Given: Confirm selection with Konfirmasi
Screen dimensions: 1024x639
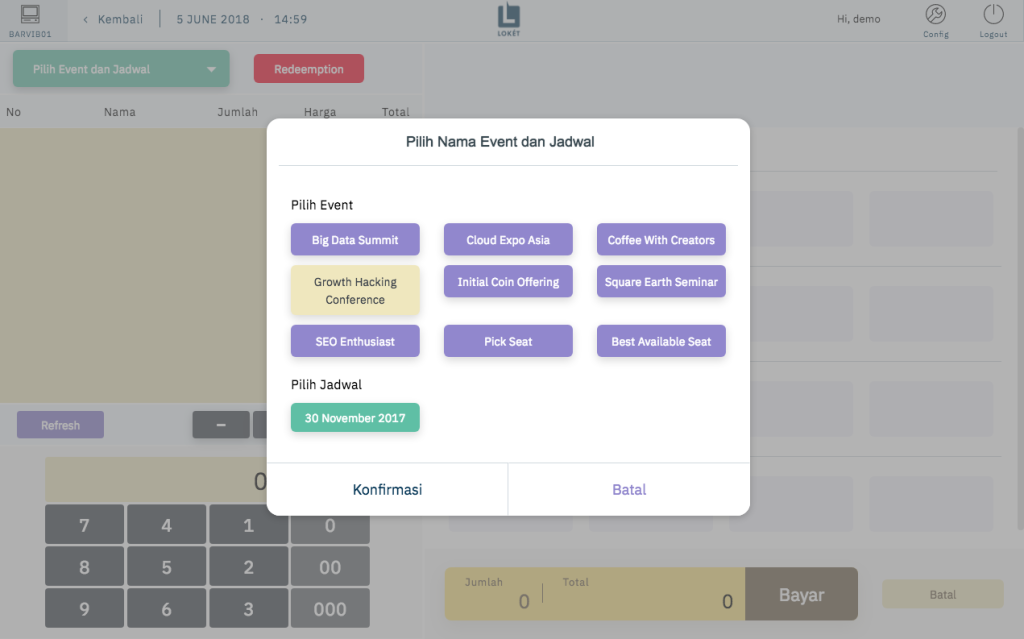Looking at the screenshot, I should 387,489.
